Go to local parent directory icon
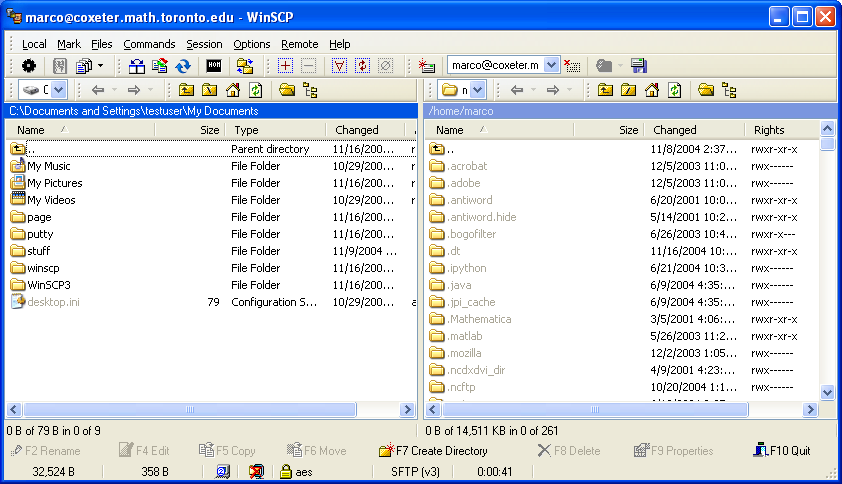 coord(186,90)
